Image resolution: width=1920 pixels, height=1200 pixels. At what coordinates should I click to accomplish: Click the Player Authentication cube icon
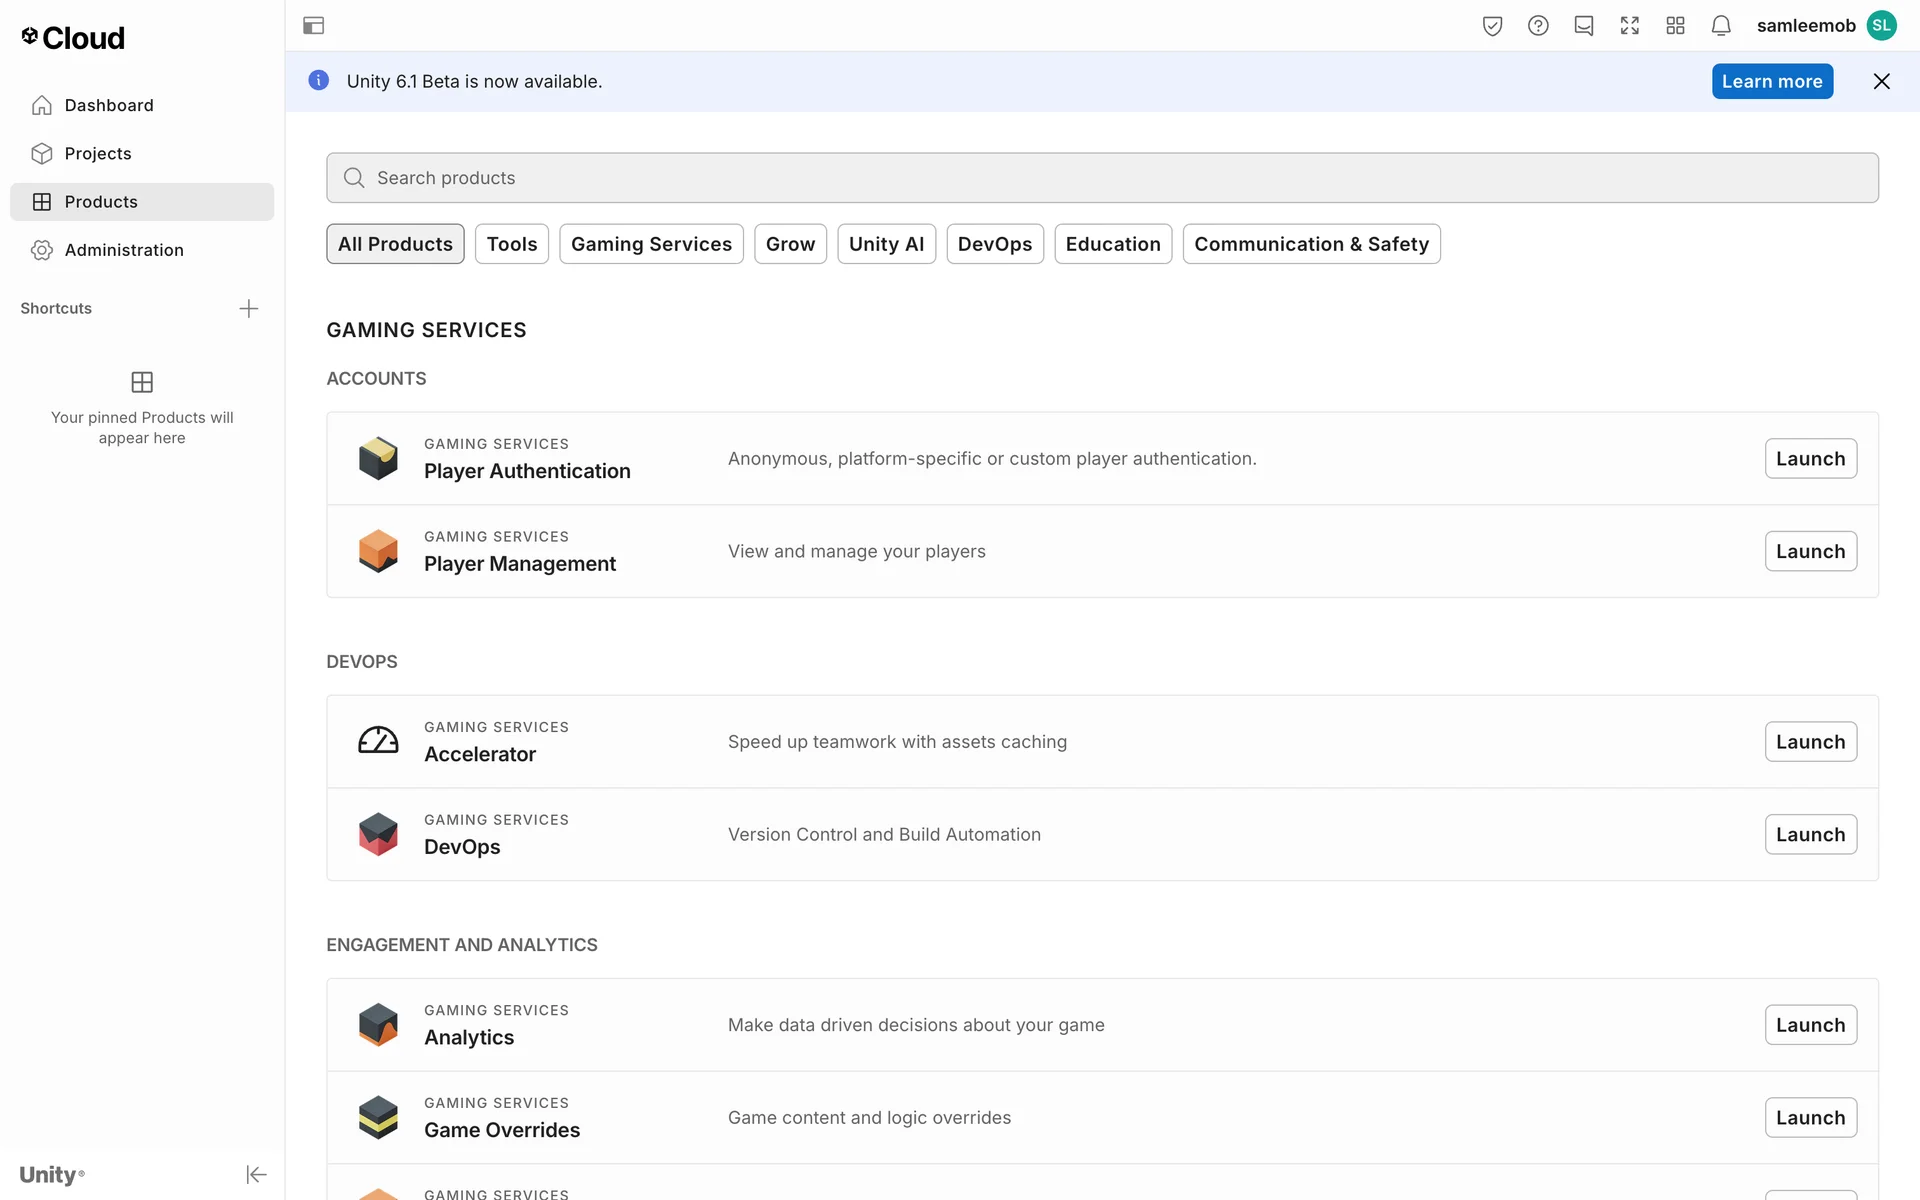378,458
